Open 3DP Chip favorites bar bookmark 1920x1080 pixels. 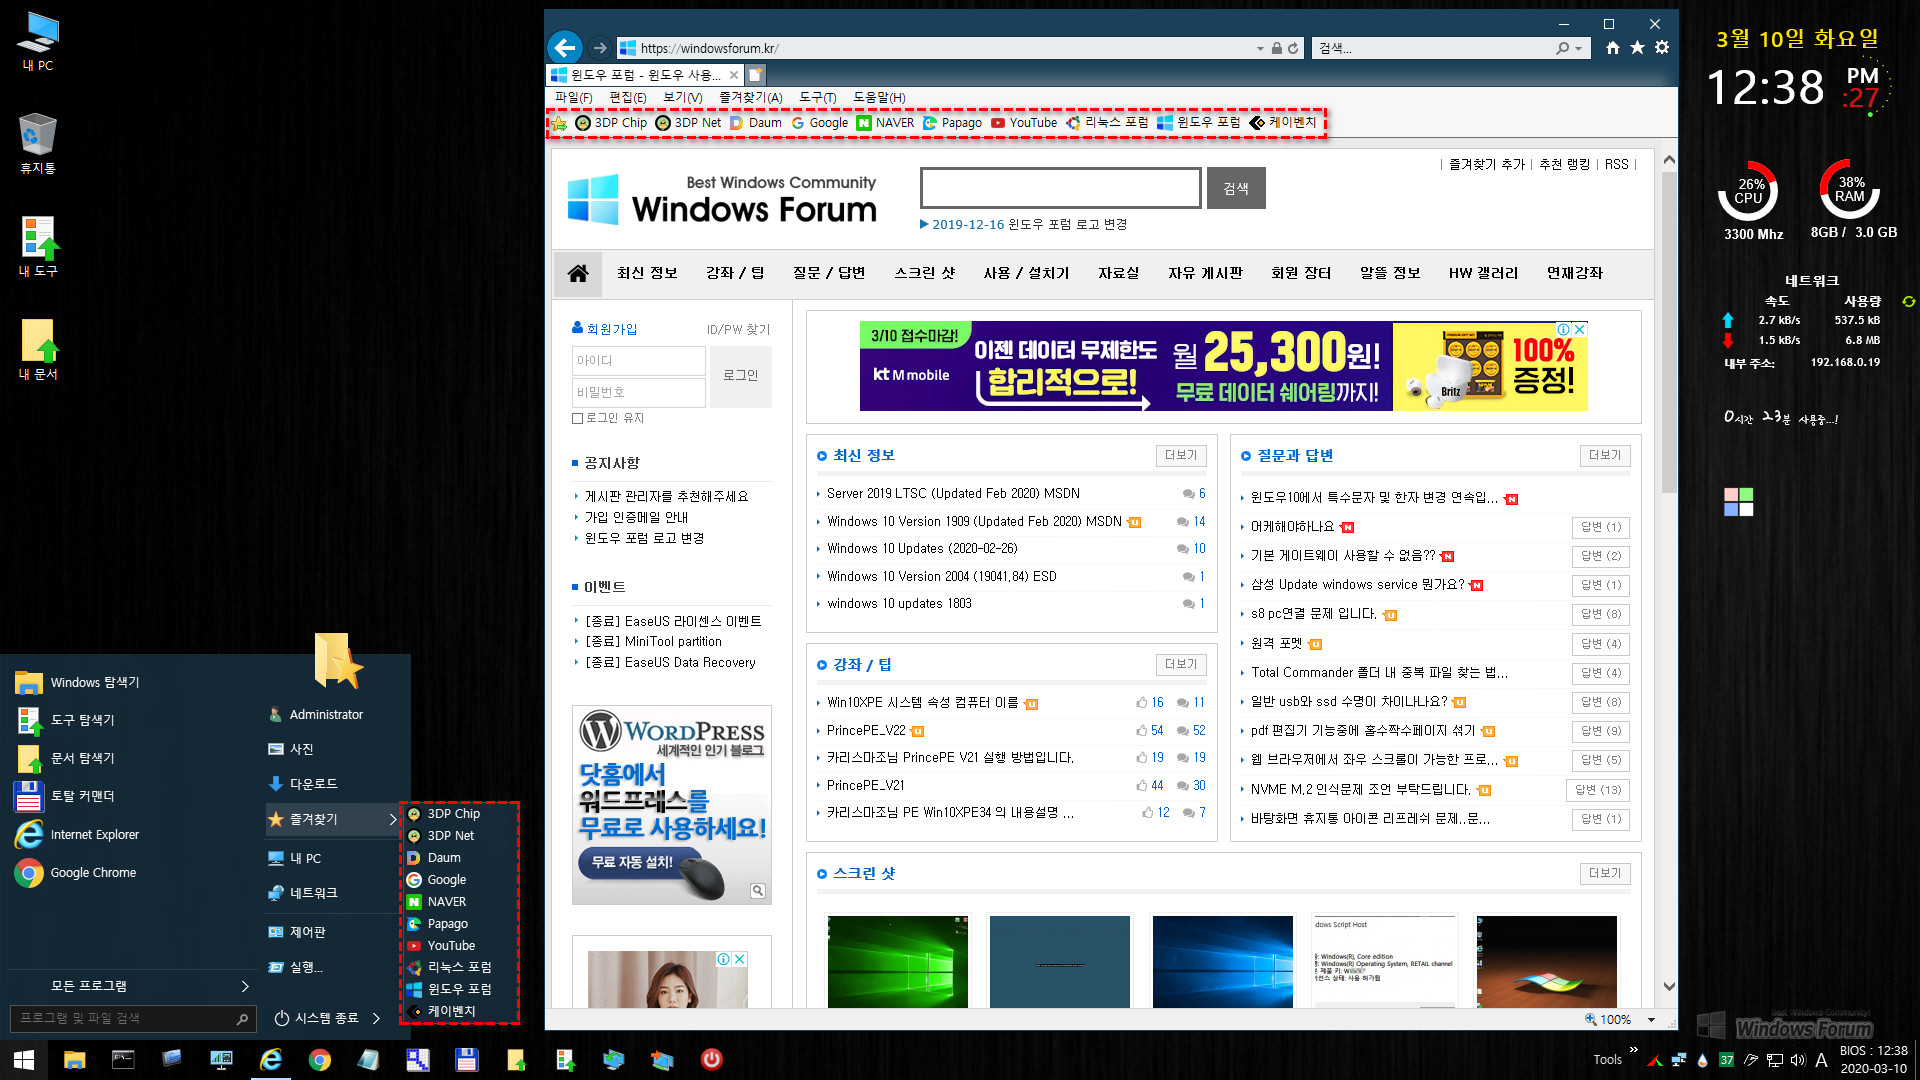coord(612,123)
